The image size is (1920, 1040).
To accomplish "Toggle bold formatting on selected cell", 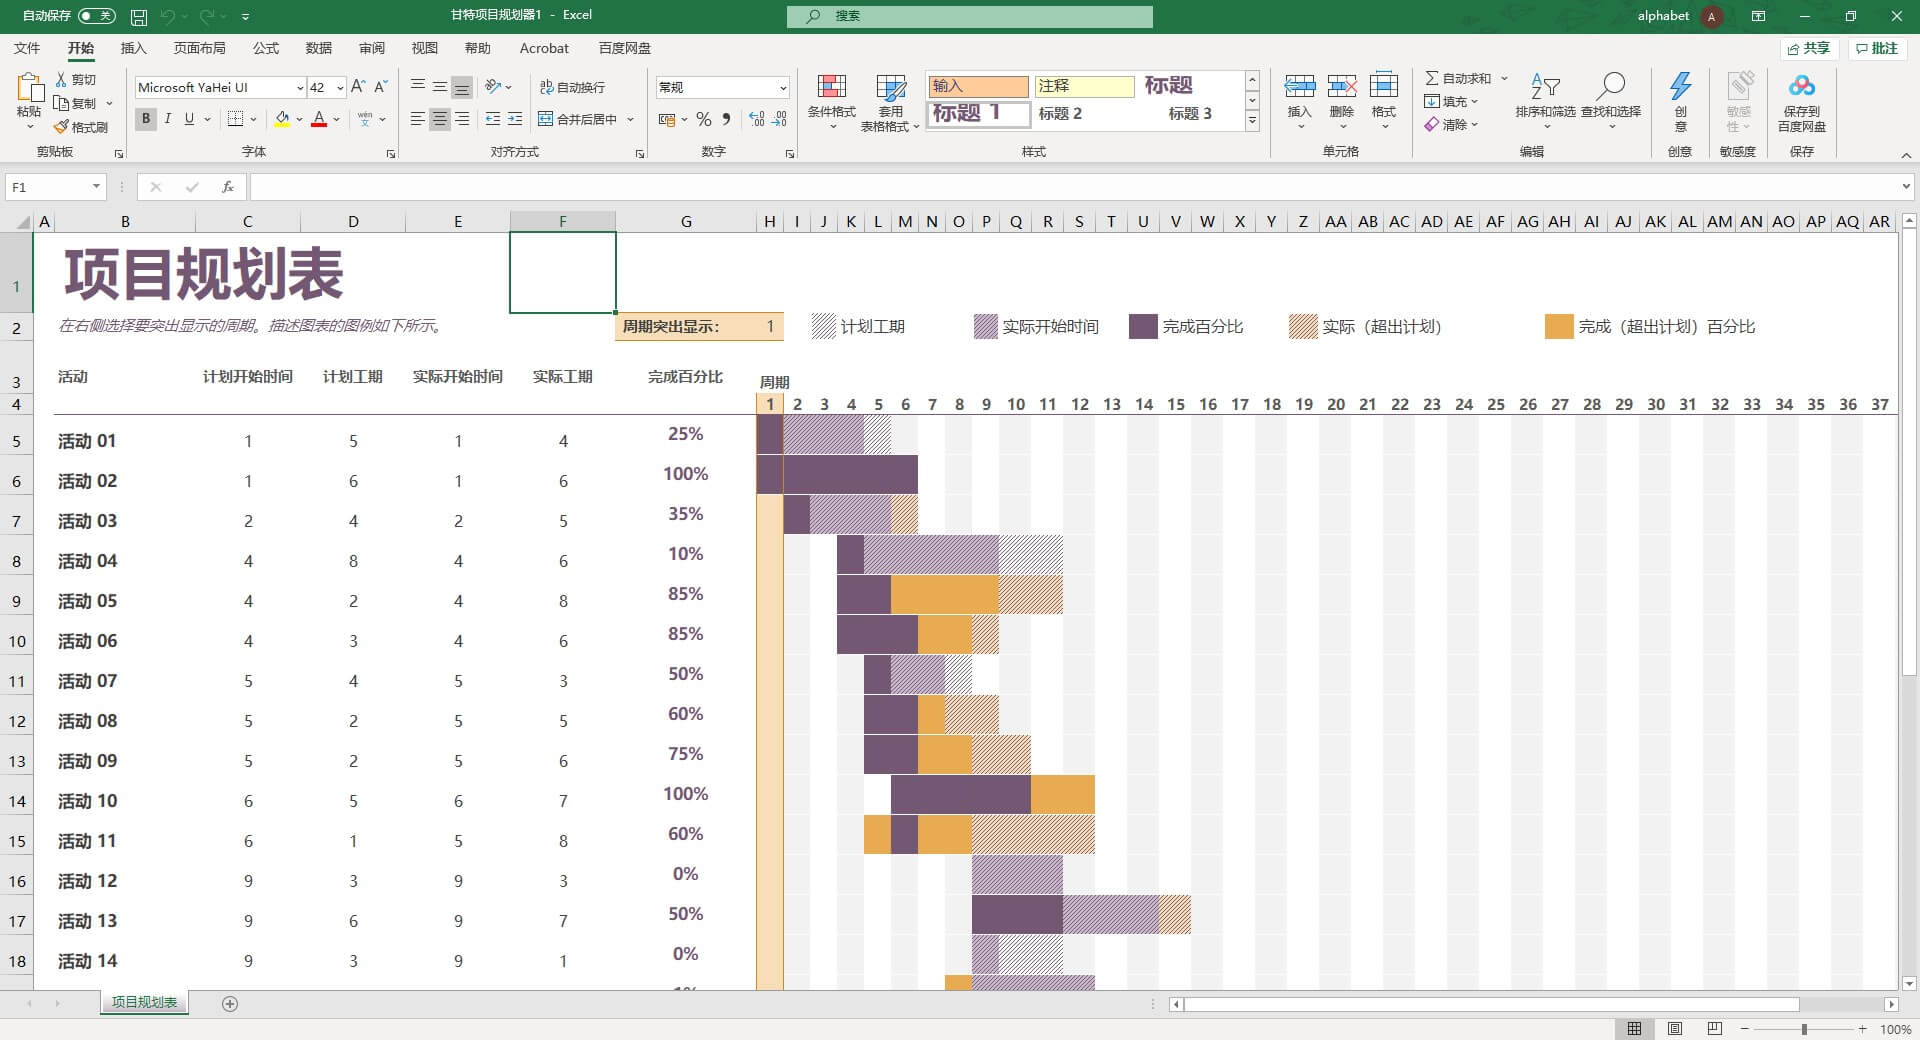I will point(145,119).
